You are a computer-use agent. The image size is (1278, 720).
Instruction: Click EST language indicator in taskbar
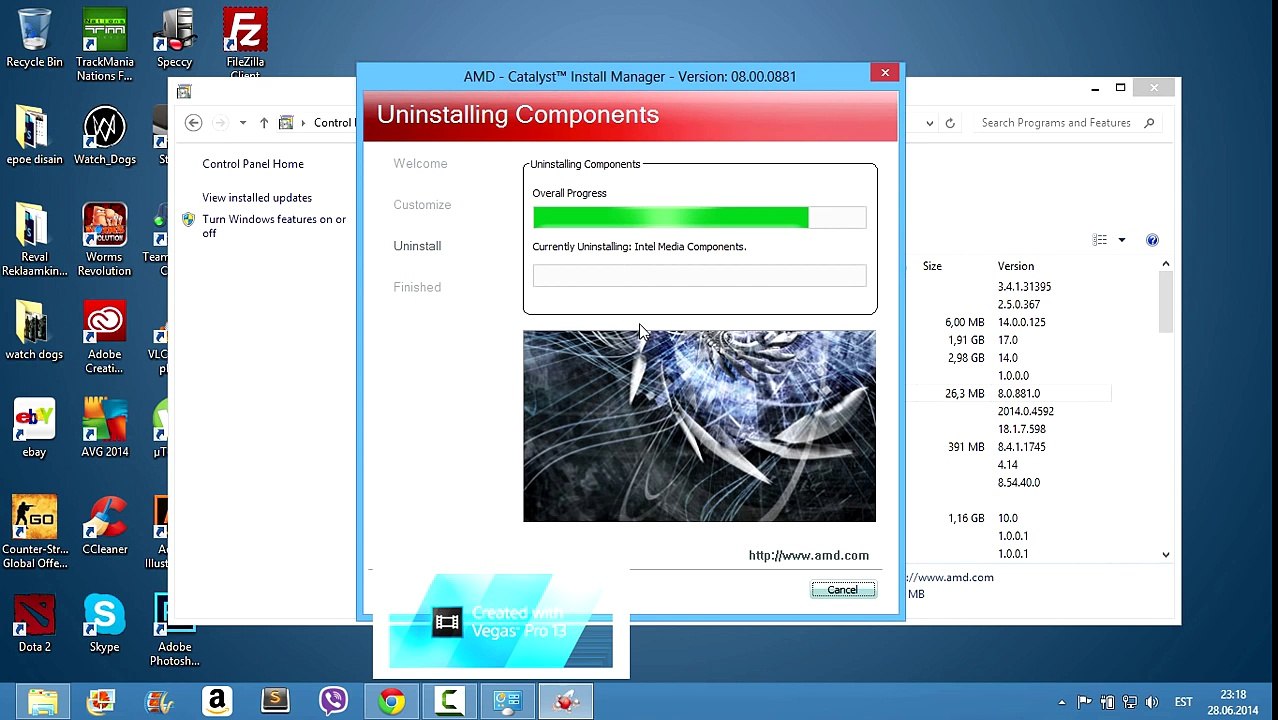point(1183,702)
